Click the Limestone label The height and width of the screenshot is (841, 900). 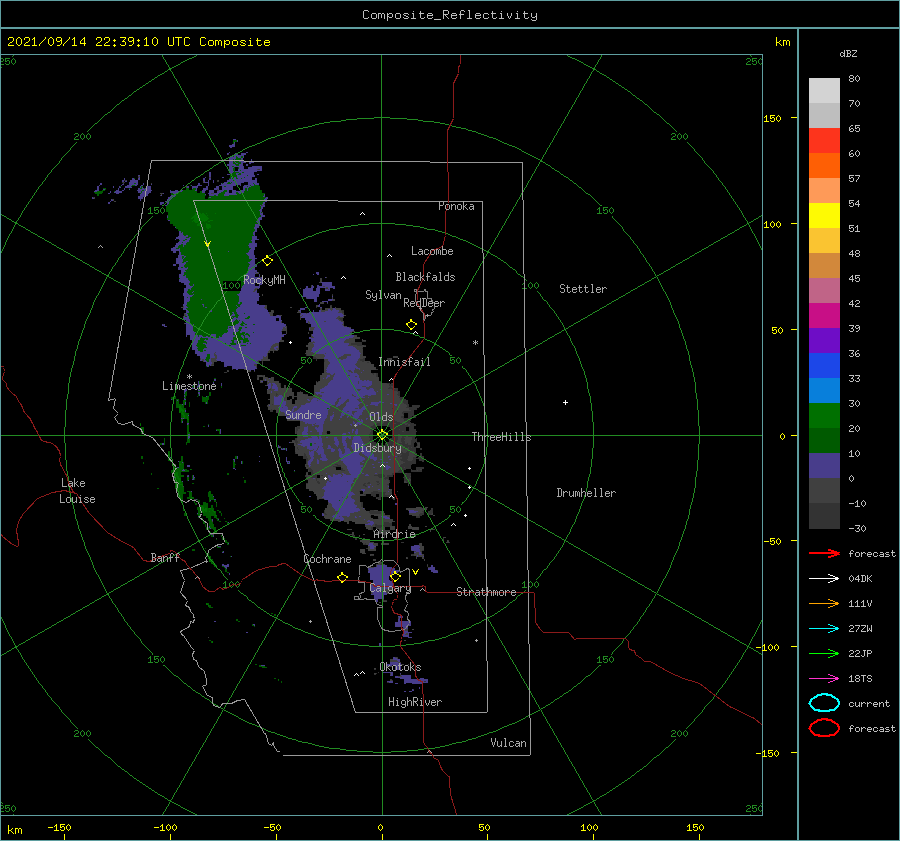click(189, 386)
